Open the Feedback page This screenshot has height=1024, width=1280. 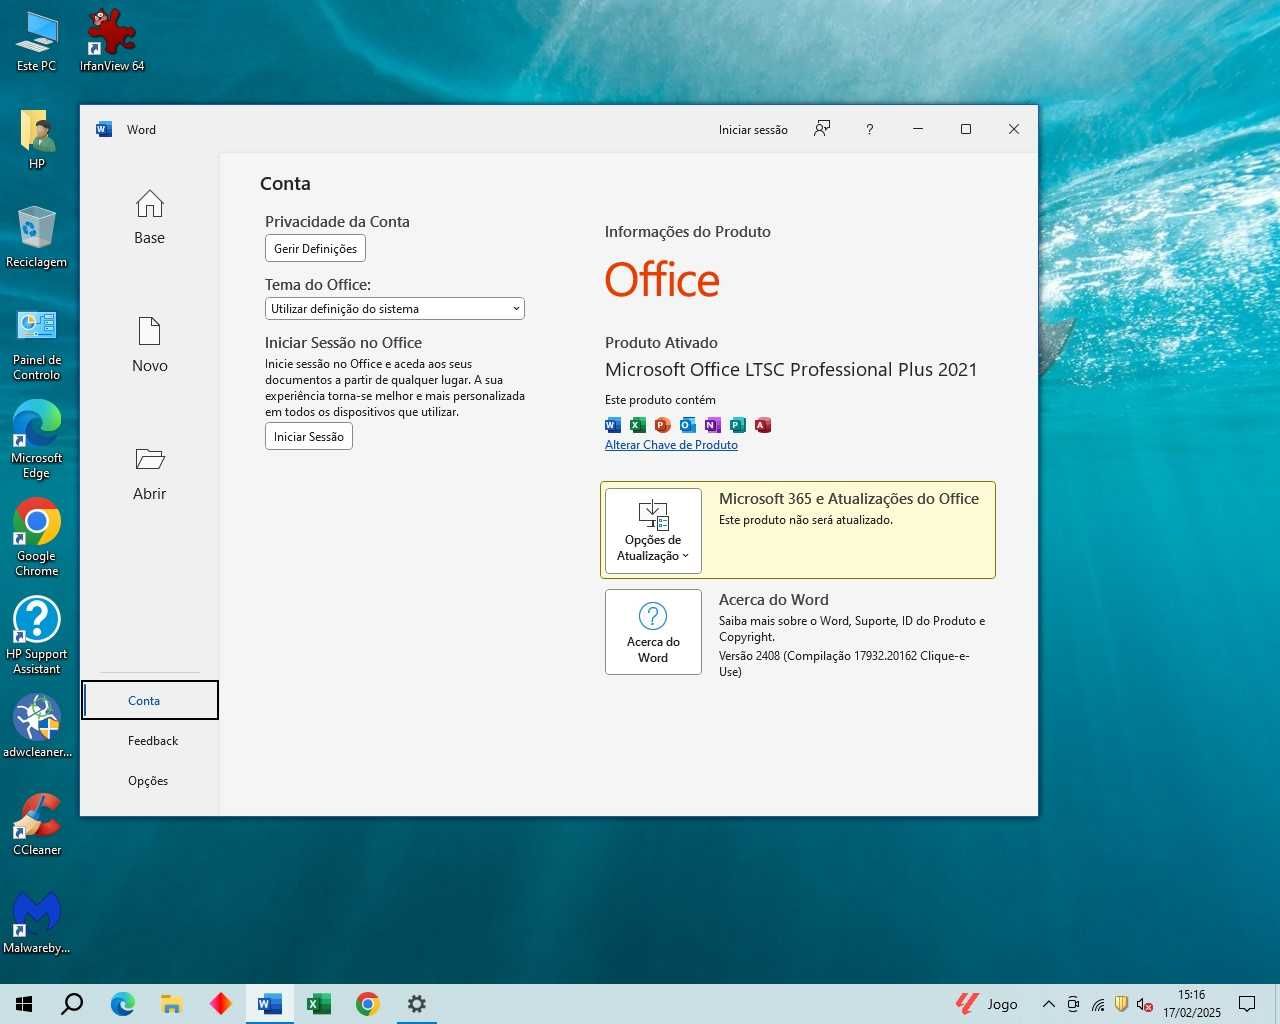152,741
